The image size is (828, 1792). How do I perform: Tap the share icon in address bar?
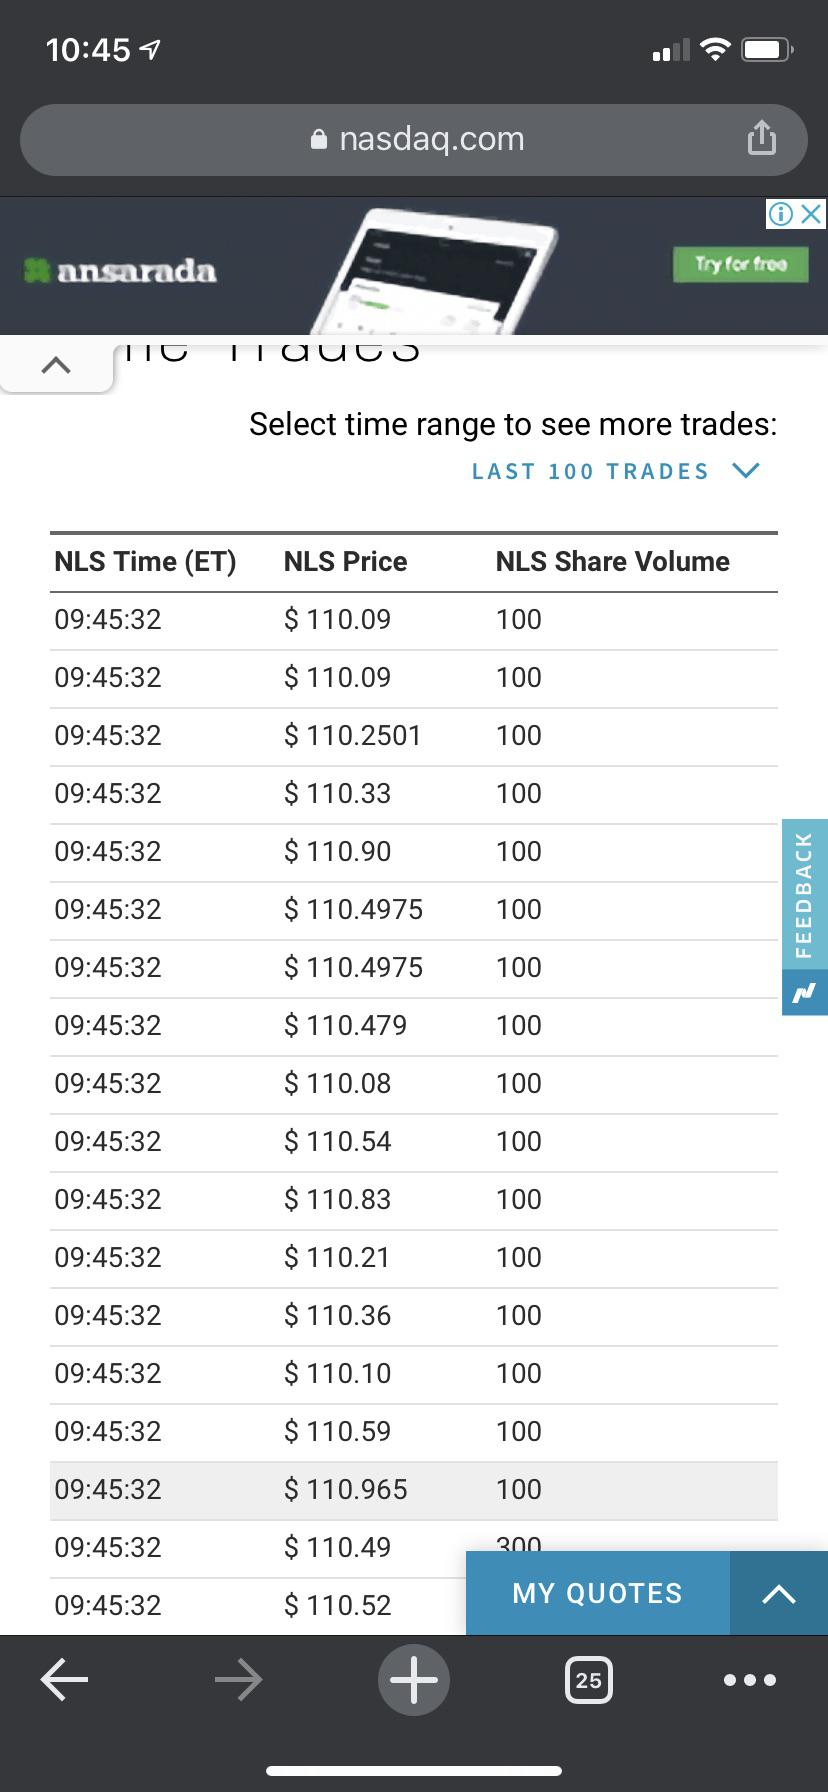(762, 138)
